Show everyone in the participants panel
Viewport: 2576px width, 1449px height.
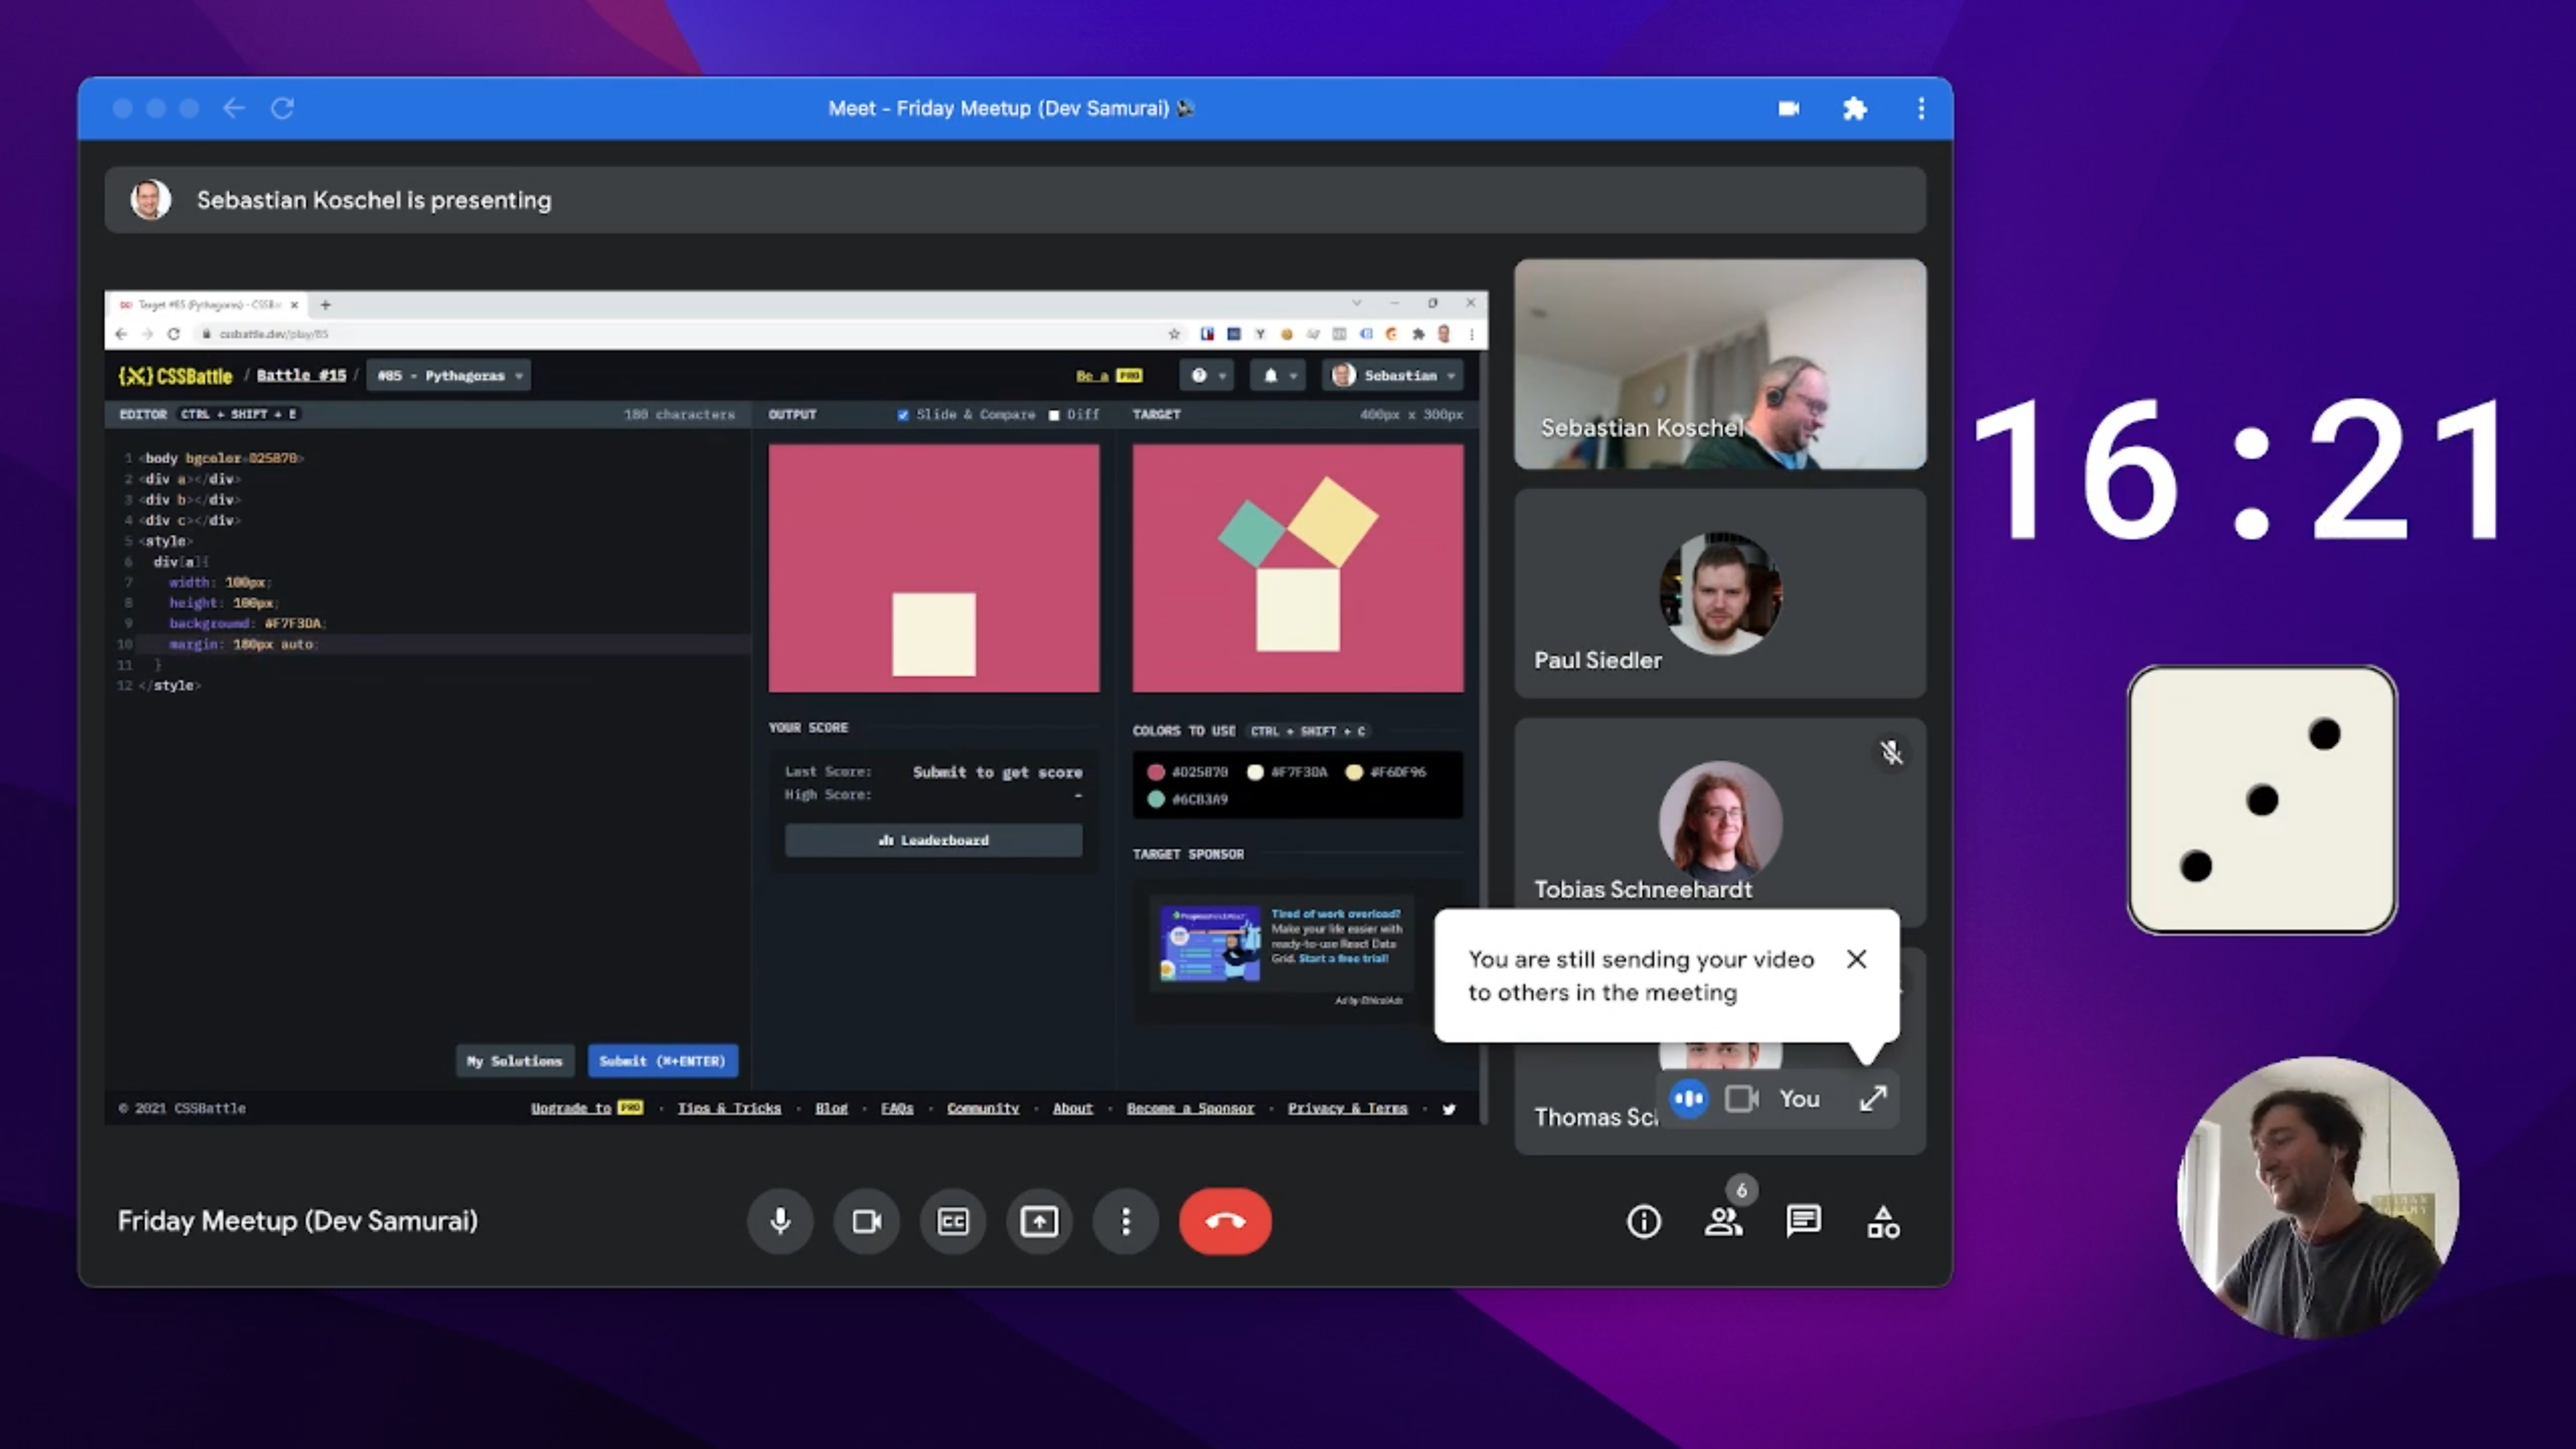point(1723,1221)
